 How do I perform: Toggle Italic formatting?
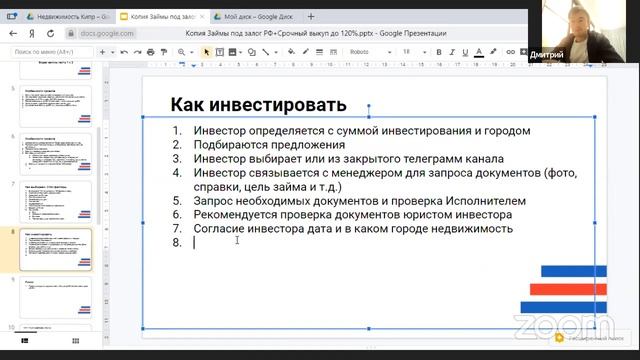(452, 52)
